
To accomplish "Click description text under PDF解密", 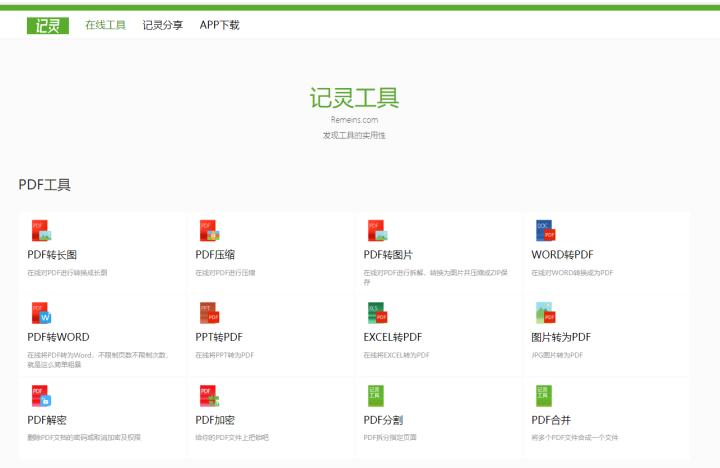I will click(84, 437).
